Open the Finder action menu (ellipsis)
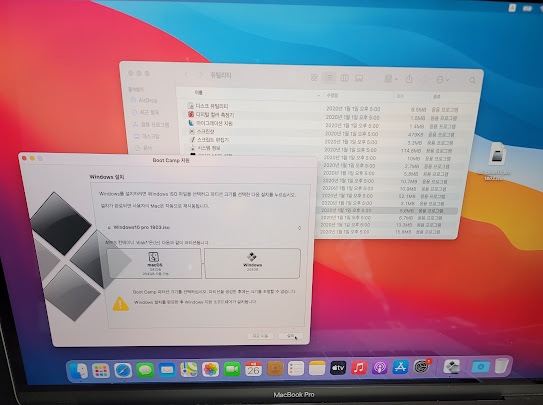 tap(442, 80)
